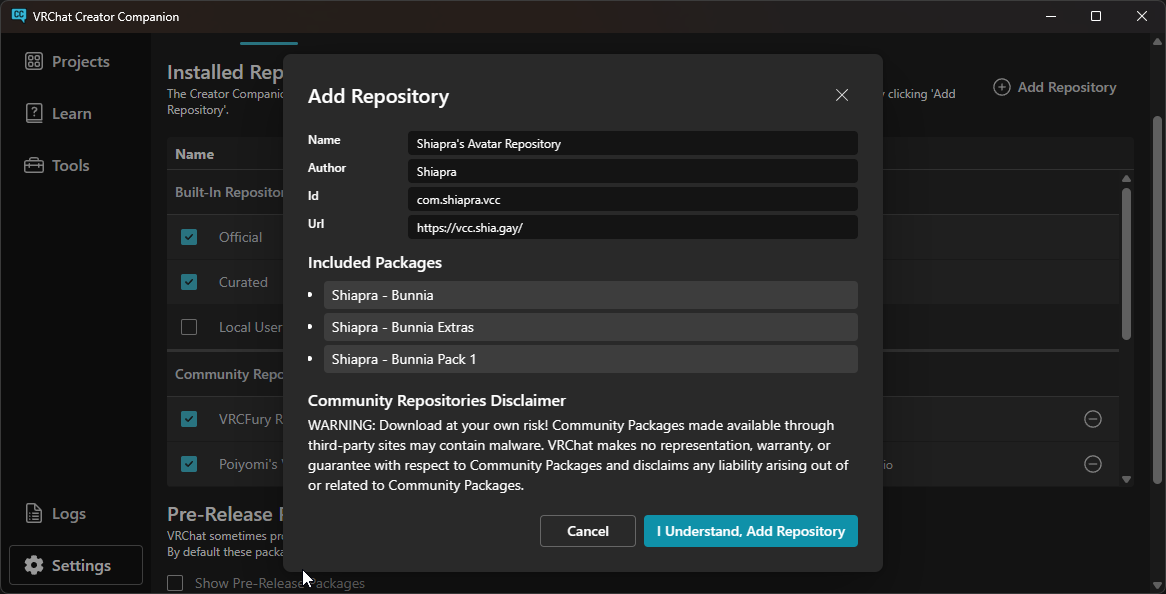Uncheck the Official repository checkbox
The width and height of the screenshot is (1166, 594).
tap(189, 237)
